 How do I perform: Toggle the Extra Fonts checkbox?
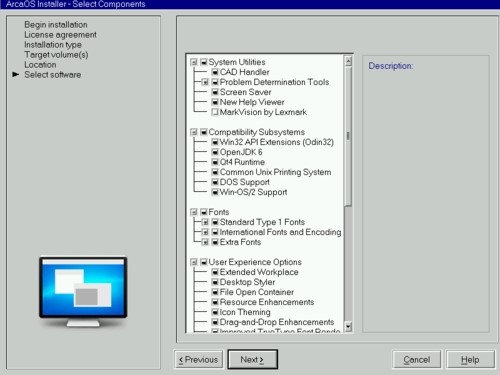[x=215, y=242]
